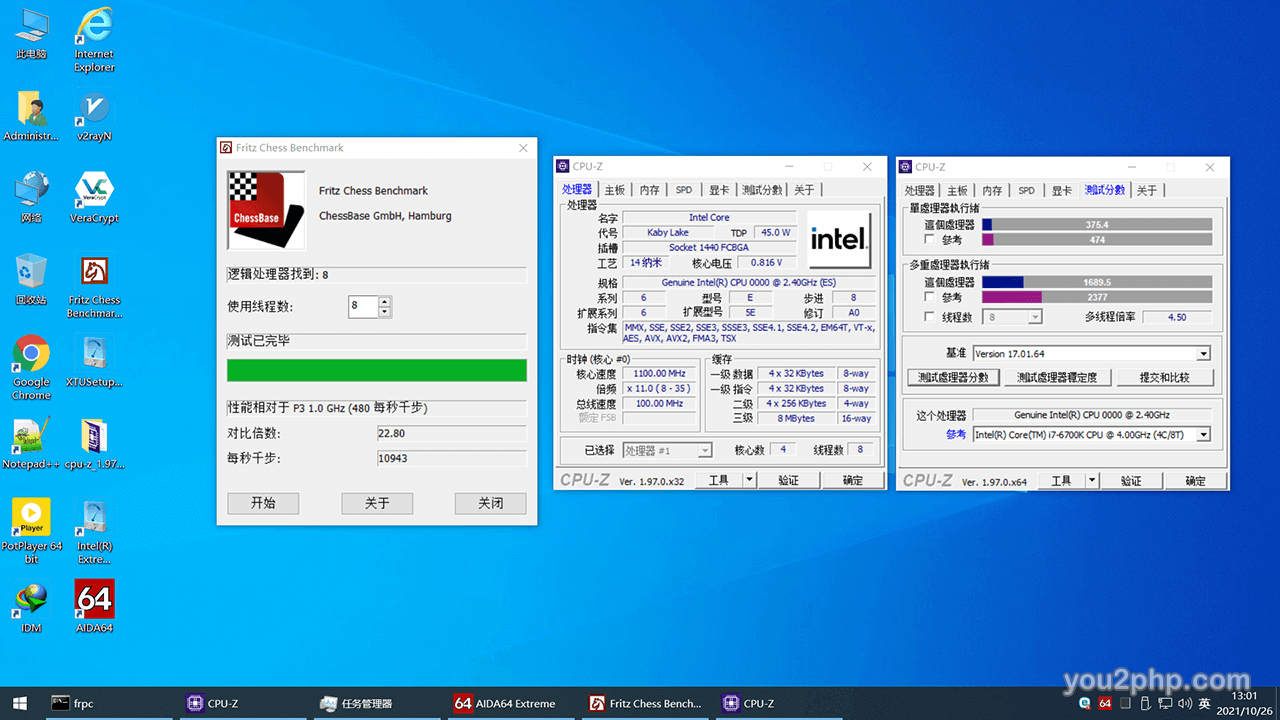Select the Notepad++ desktop shortcut
1280x720 pixels.
(32, 443)
